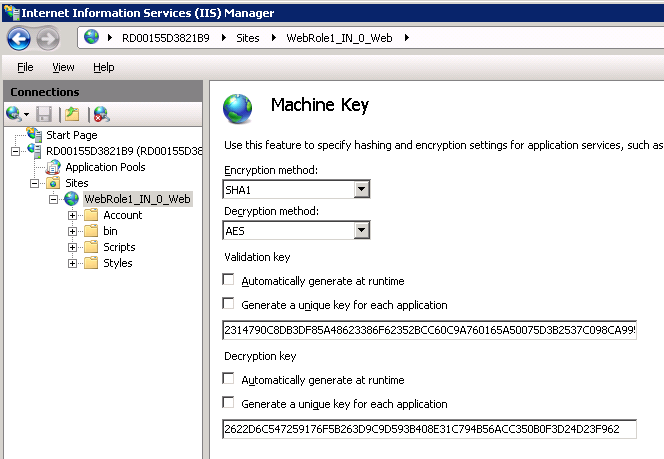
Task: Select Start Page in the connections tree
Action: (x=71, y=135)
